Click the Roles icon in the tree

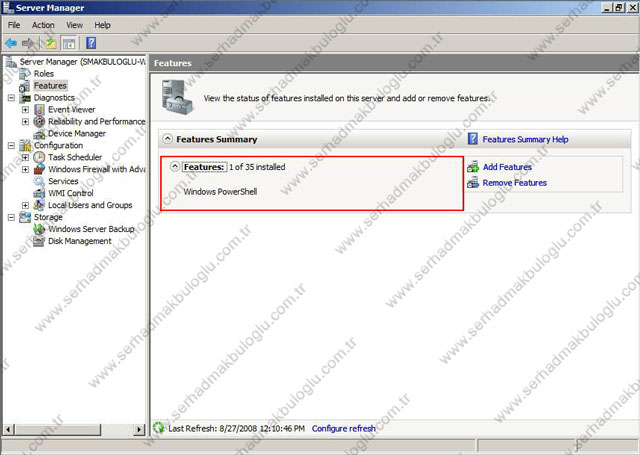pyautogui.click(x=25, y=73)
